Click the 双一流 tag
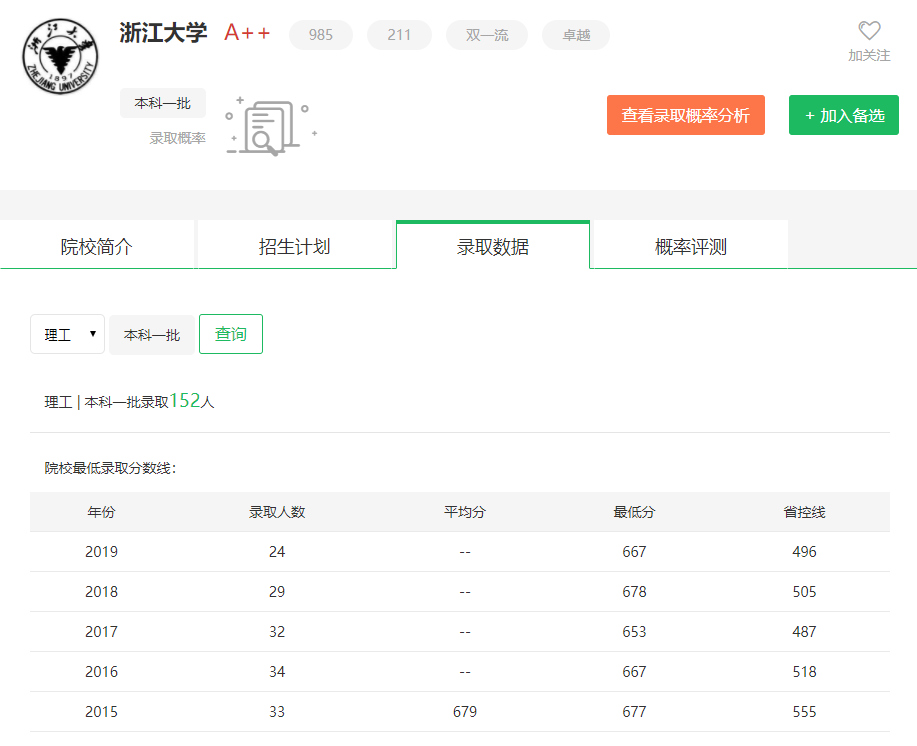 (x=487, y=35)
